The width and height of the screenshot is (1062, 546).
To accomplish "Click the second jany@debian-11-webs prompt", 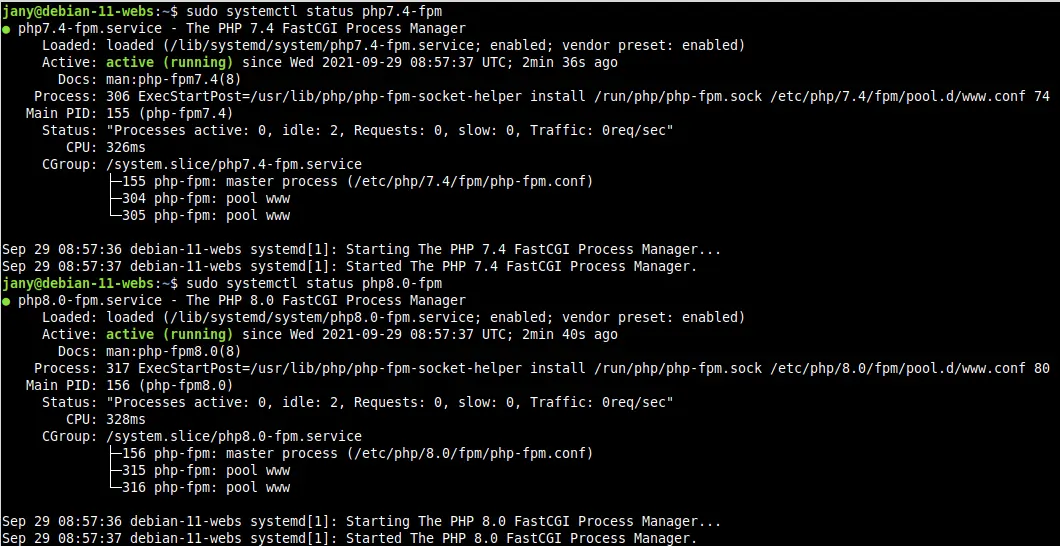I will [78, 283].
